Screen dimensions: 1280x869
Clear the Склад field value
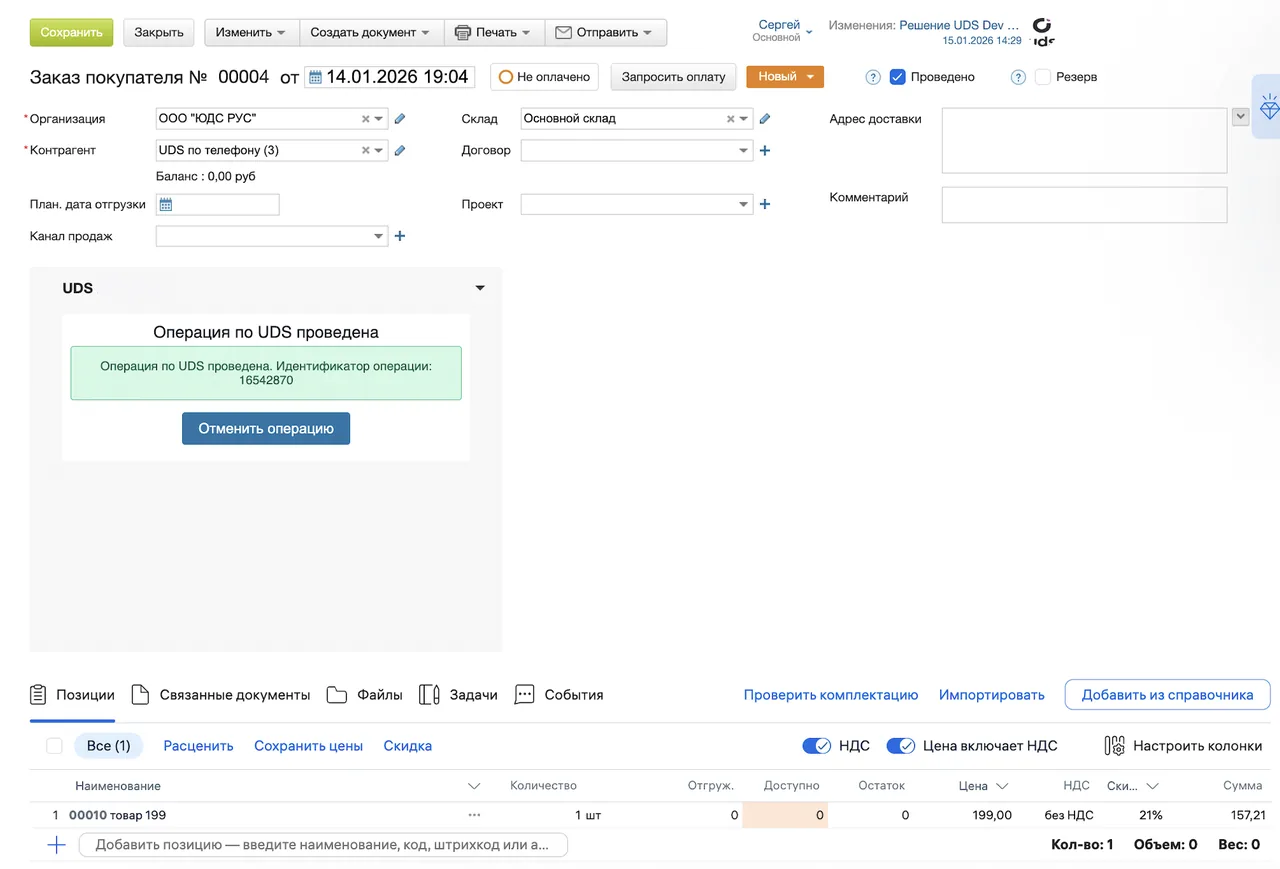(x=731, y=119)
